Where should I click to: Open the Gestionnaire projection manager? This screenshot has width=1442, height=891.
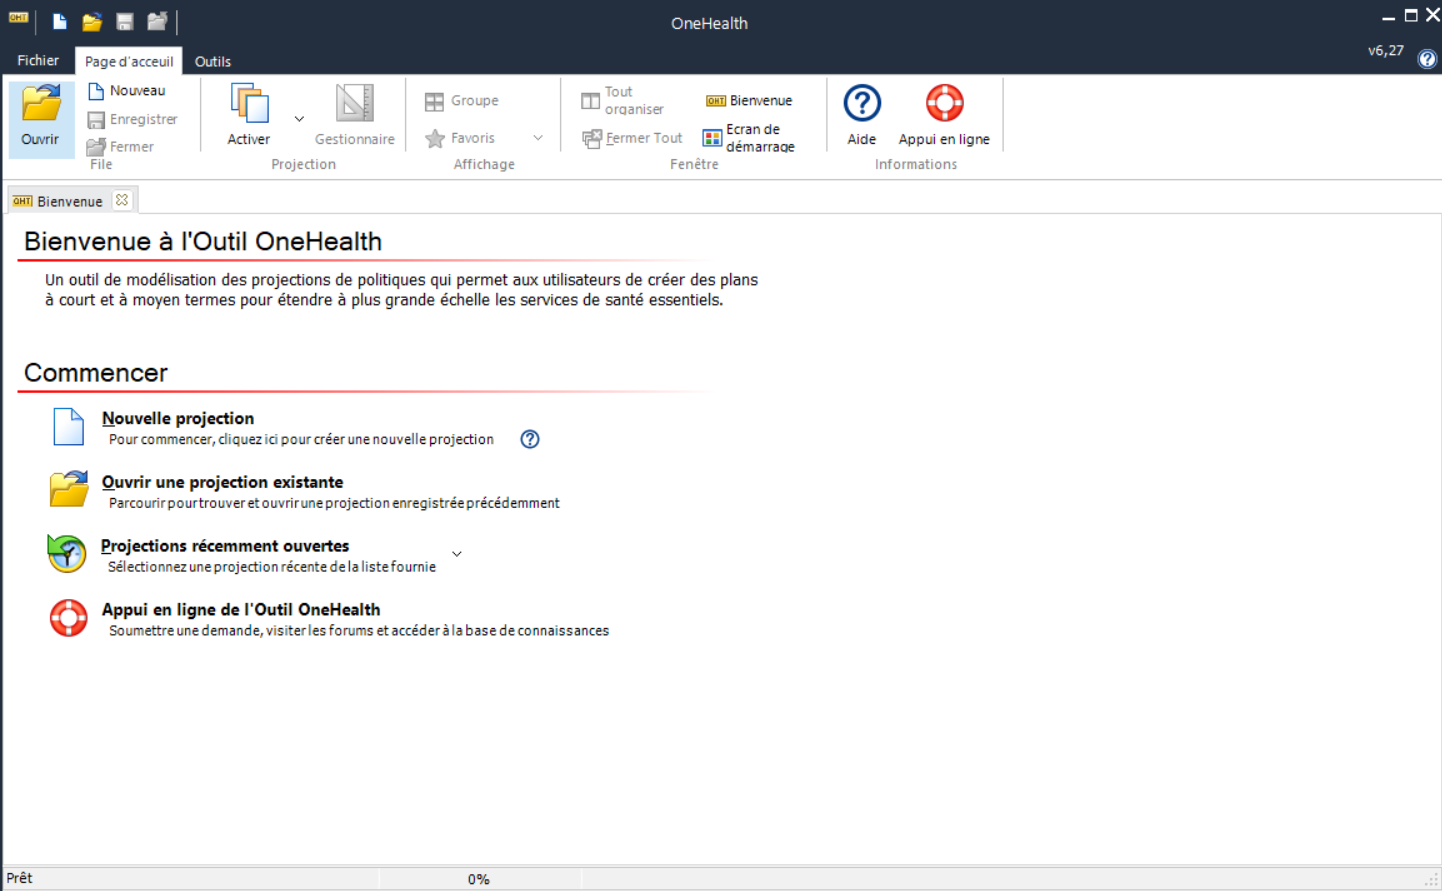tap(355, 115)
